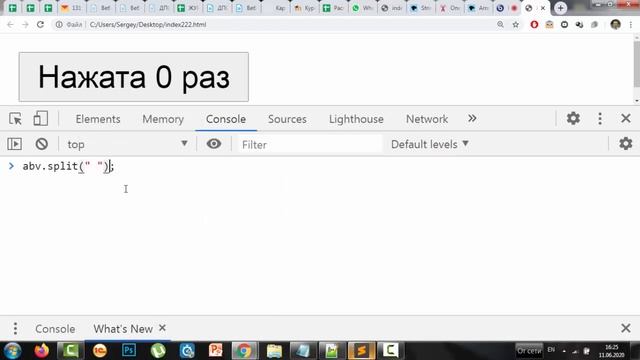The width and height of the screenshot is (640, 360).
Task: Open PowerPoint from the taskbar
Action: pos(216,351)
